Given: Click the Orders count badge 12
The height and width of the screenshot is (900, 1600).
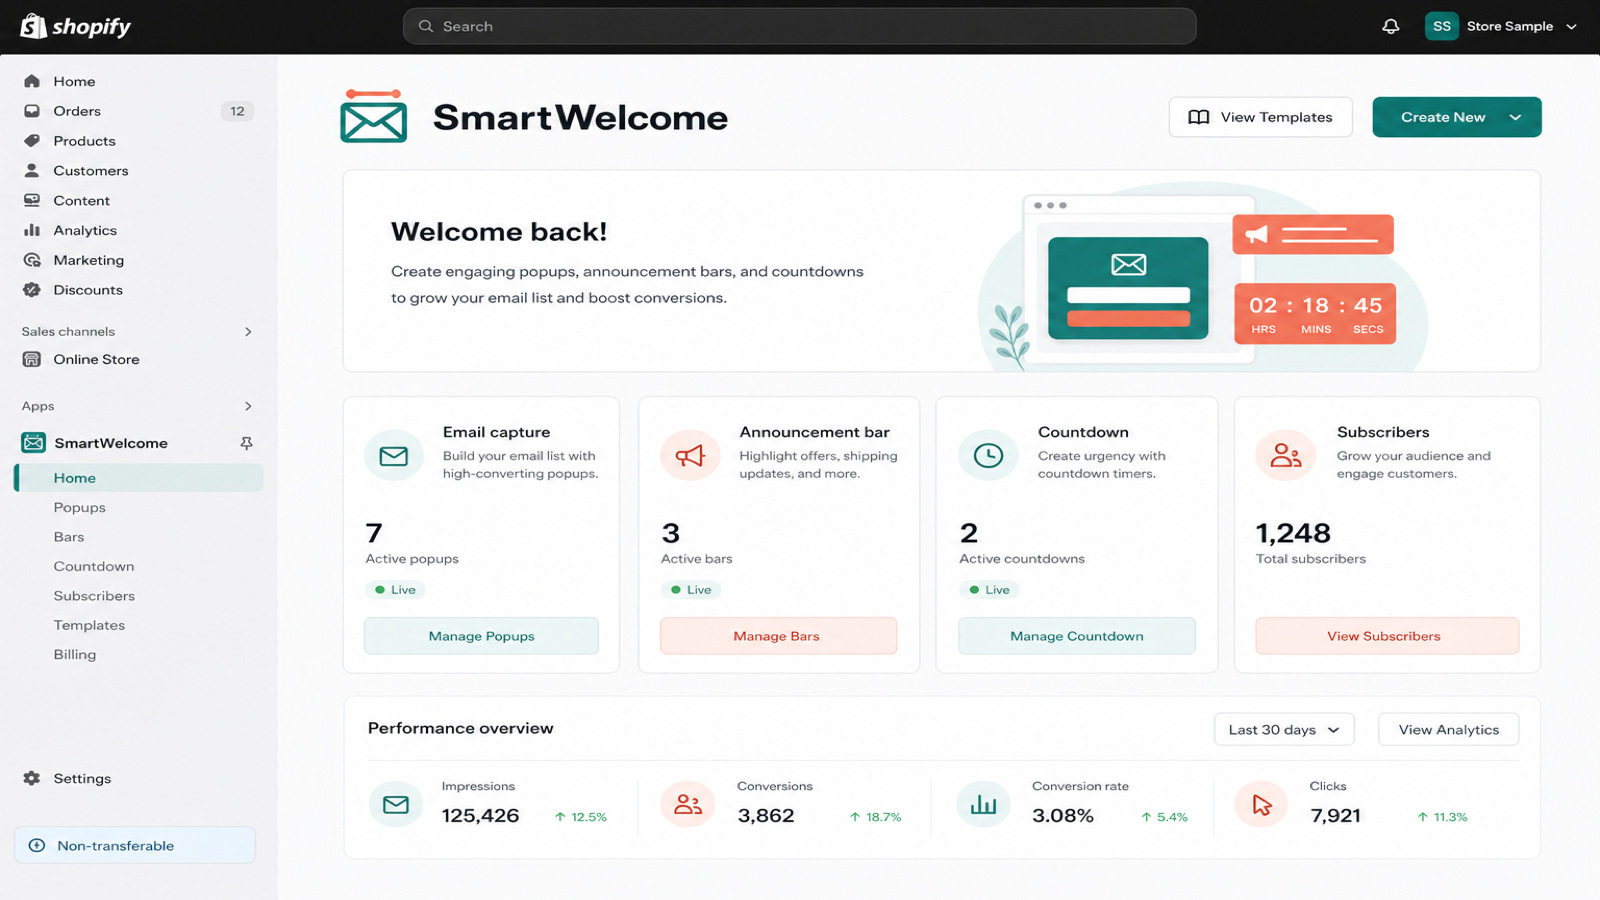Looking at the screenshot, I should (x=237, y=111).
